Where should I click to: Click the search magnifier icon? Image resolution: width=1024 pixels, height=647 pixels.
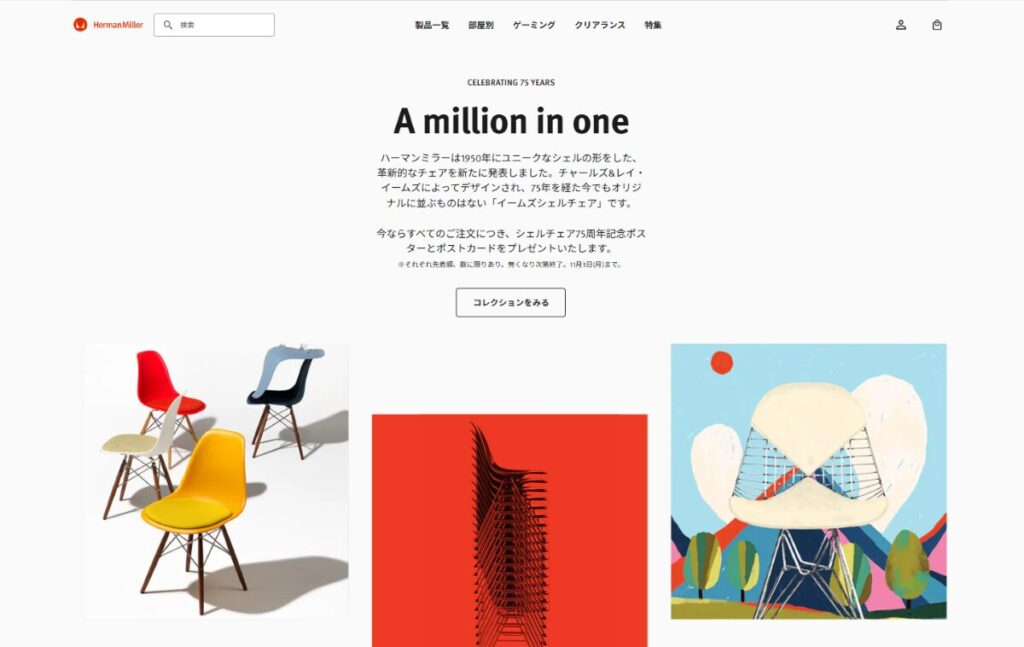(x=168, y=25)
